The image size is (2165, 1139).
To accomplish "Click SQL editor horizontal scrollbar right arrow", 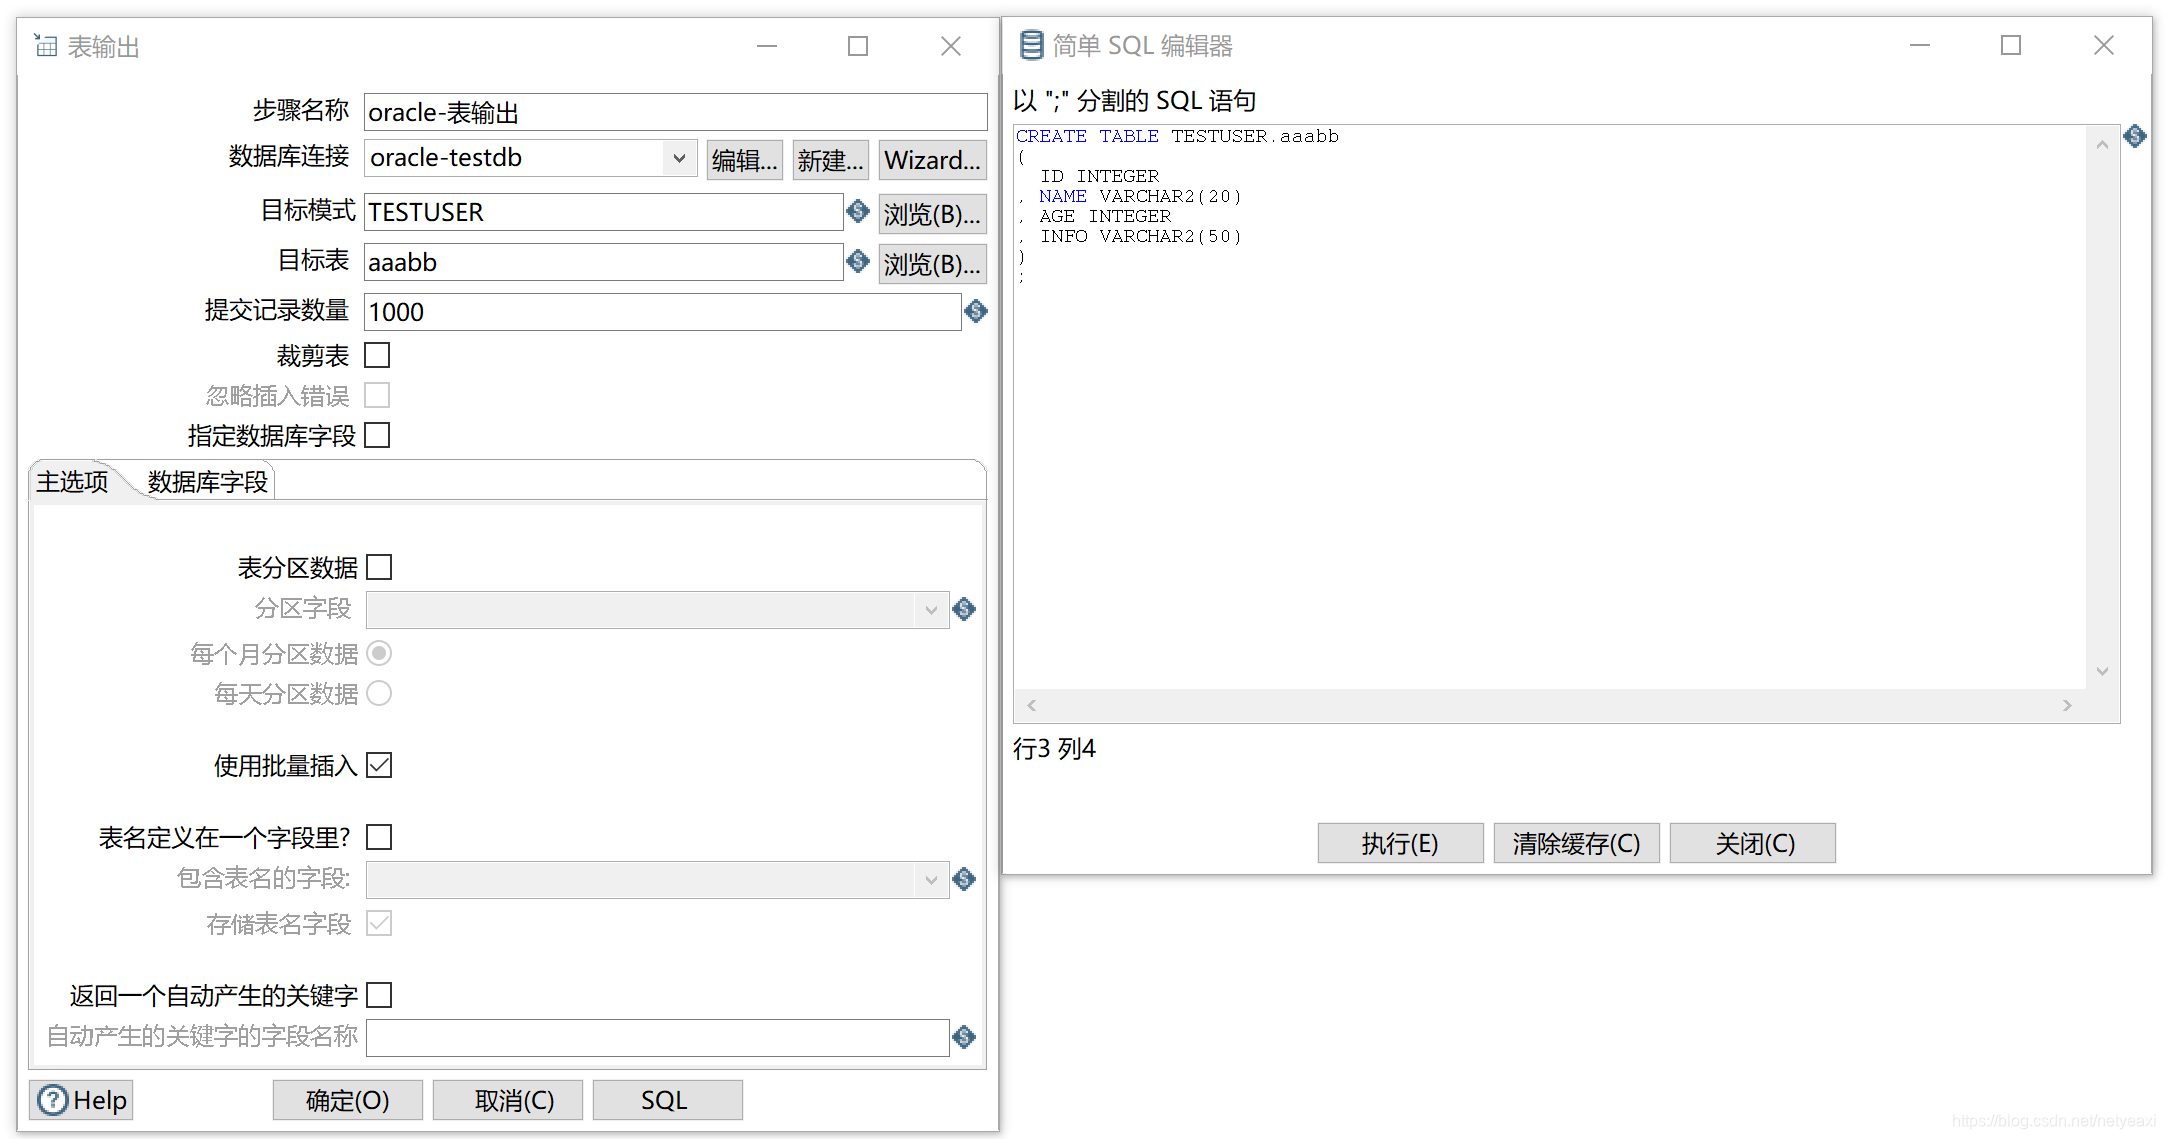I will pyautogui.click(x=2067, y=705).
